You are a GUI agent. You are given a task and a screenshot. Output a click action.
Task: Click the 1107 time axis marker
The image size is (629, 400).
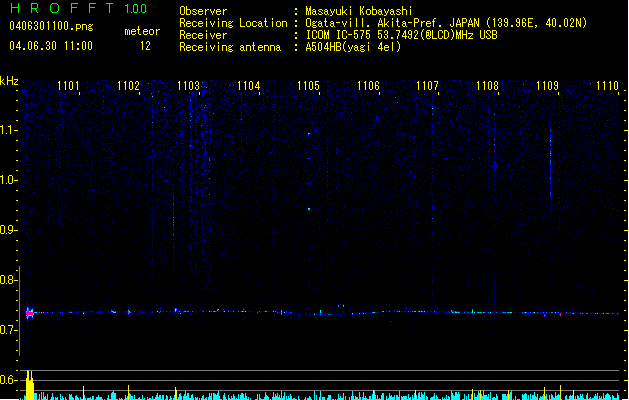428,85
